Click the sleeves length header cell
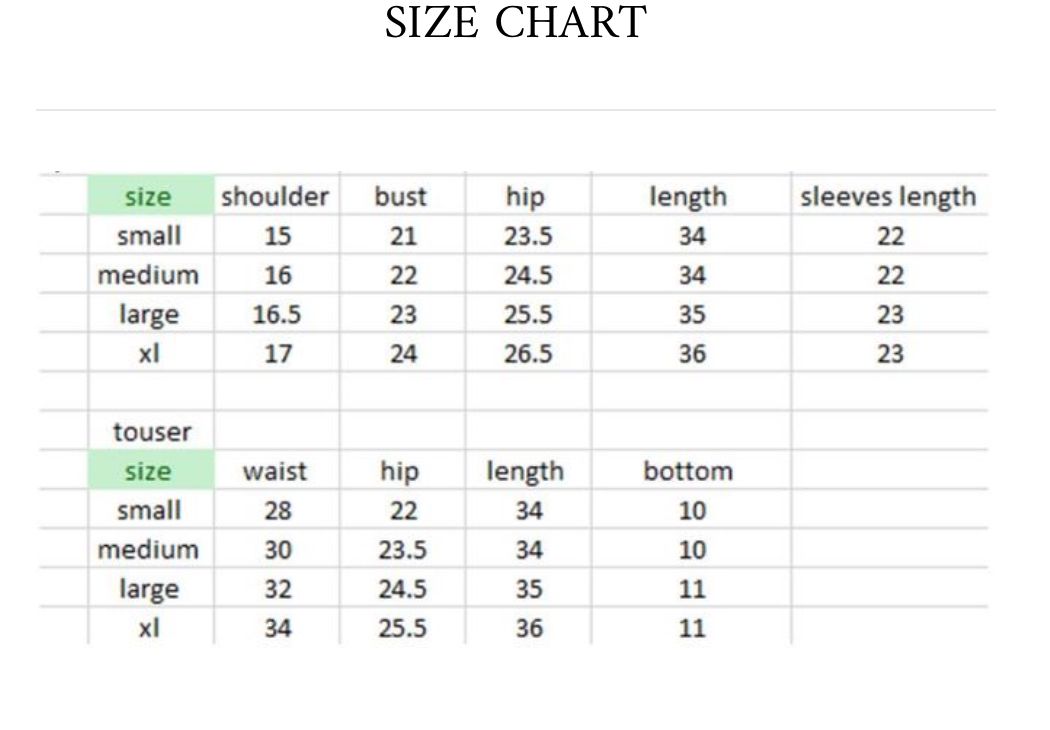The image size is (1050, 730). pyautogui.click(x=888, y=197)
